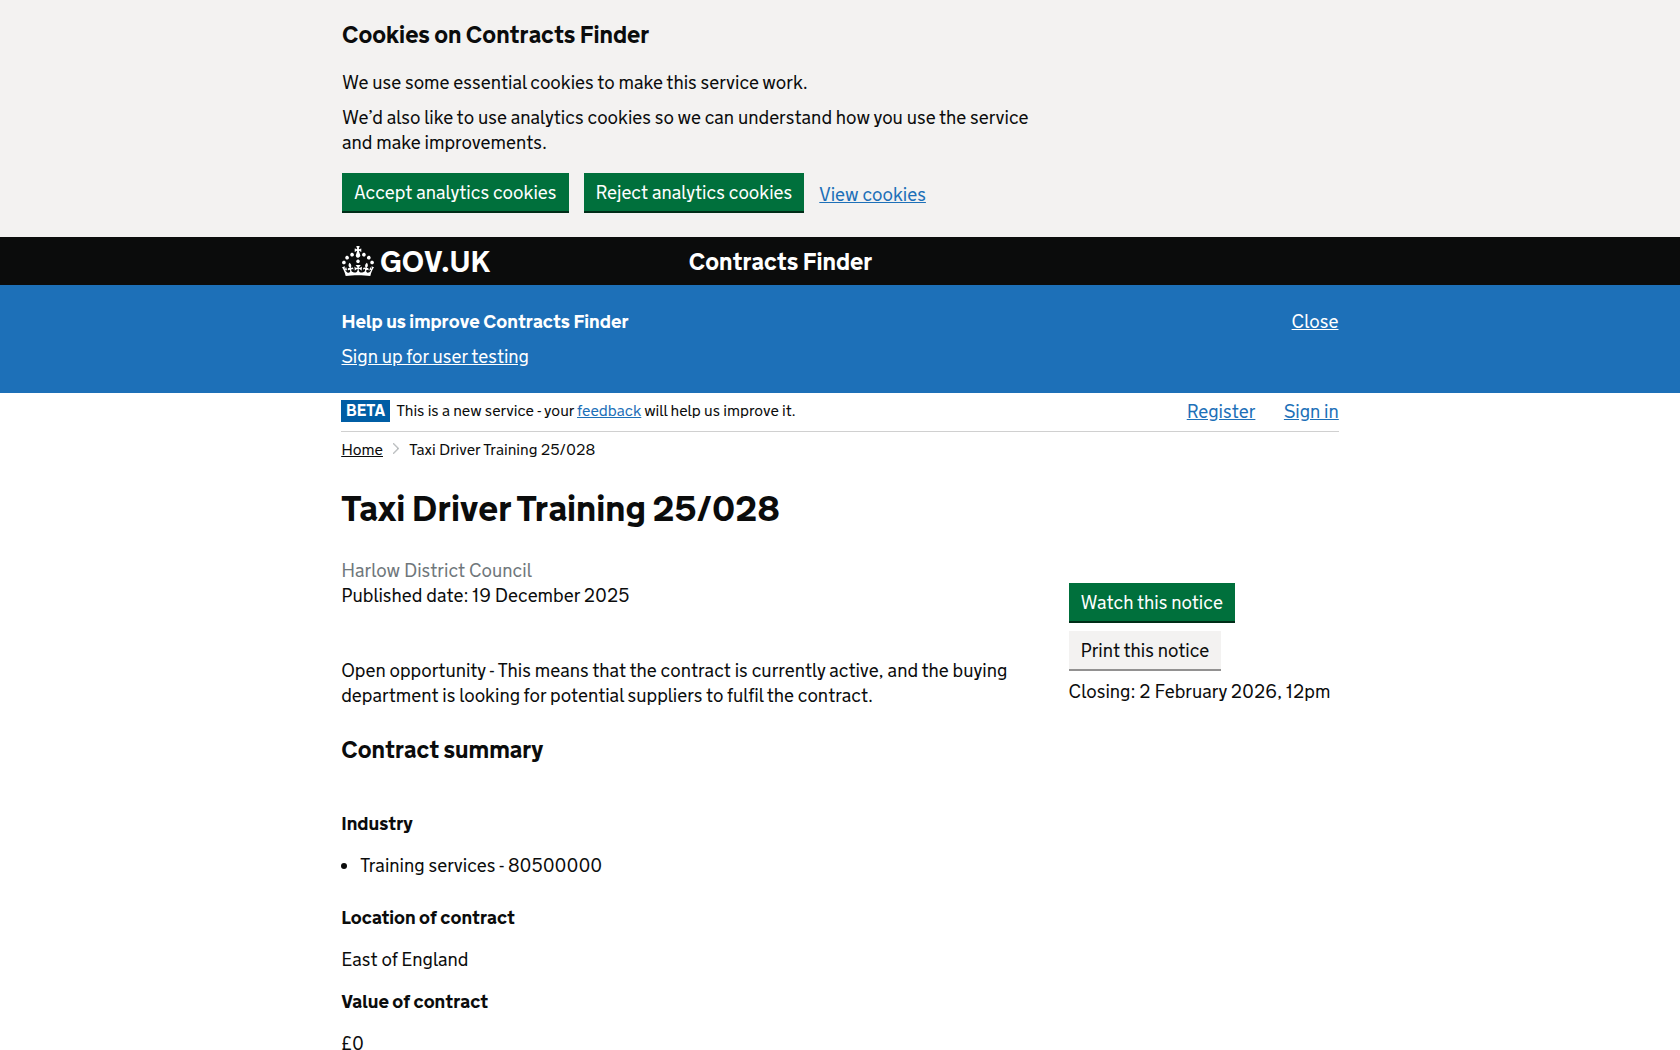Reject analytics cookies
The height and width of the screenshot is (1050, 1680).
693,193
